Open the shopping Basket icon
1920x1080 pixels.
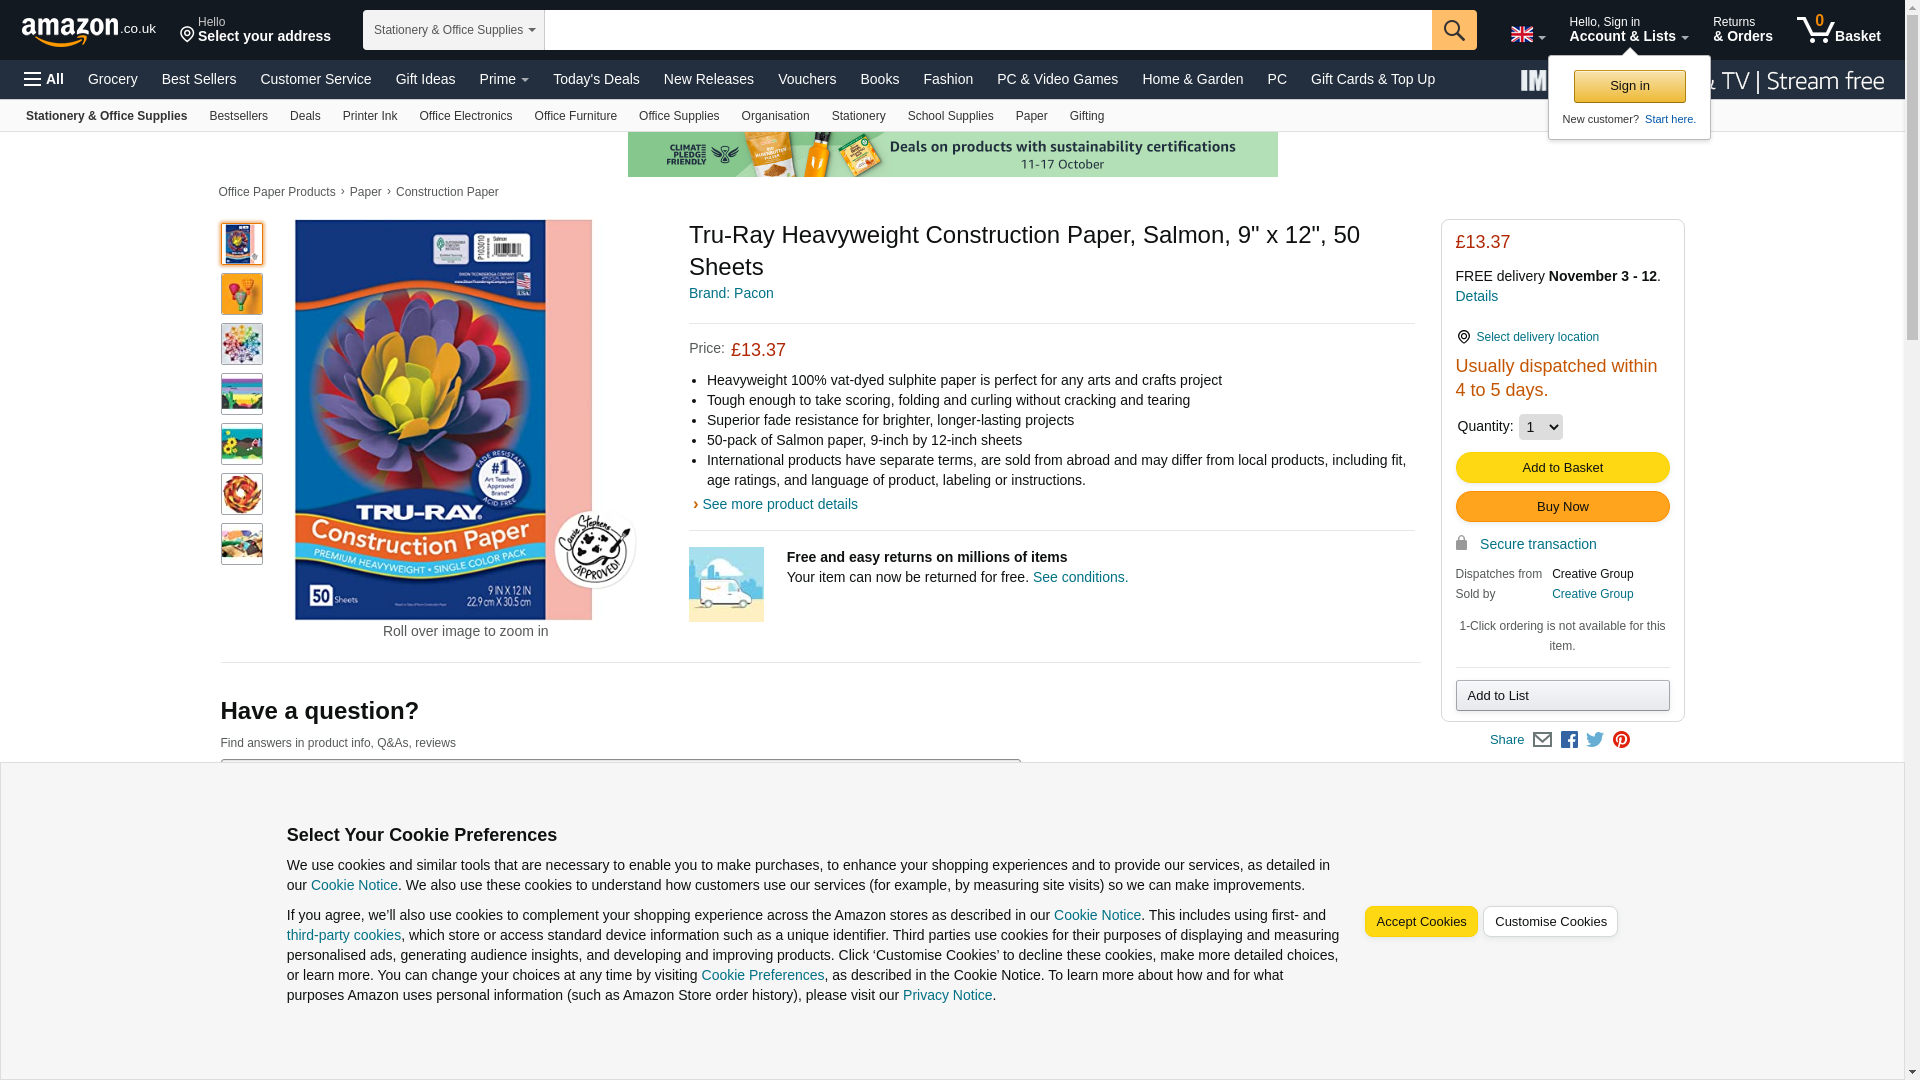[x=1838, y=30]
